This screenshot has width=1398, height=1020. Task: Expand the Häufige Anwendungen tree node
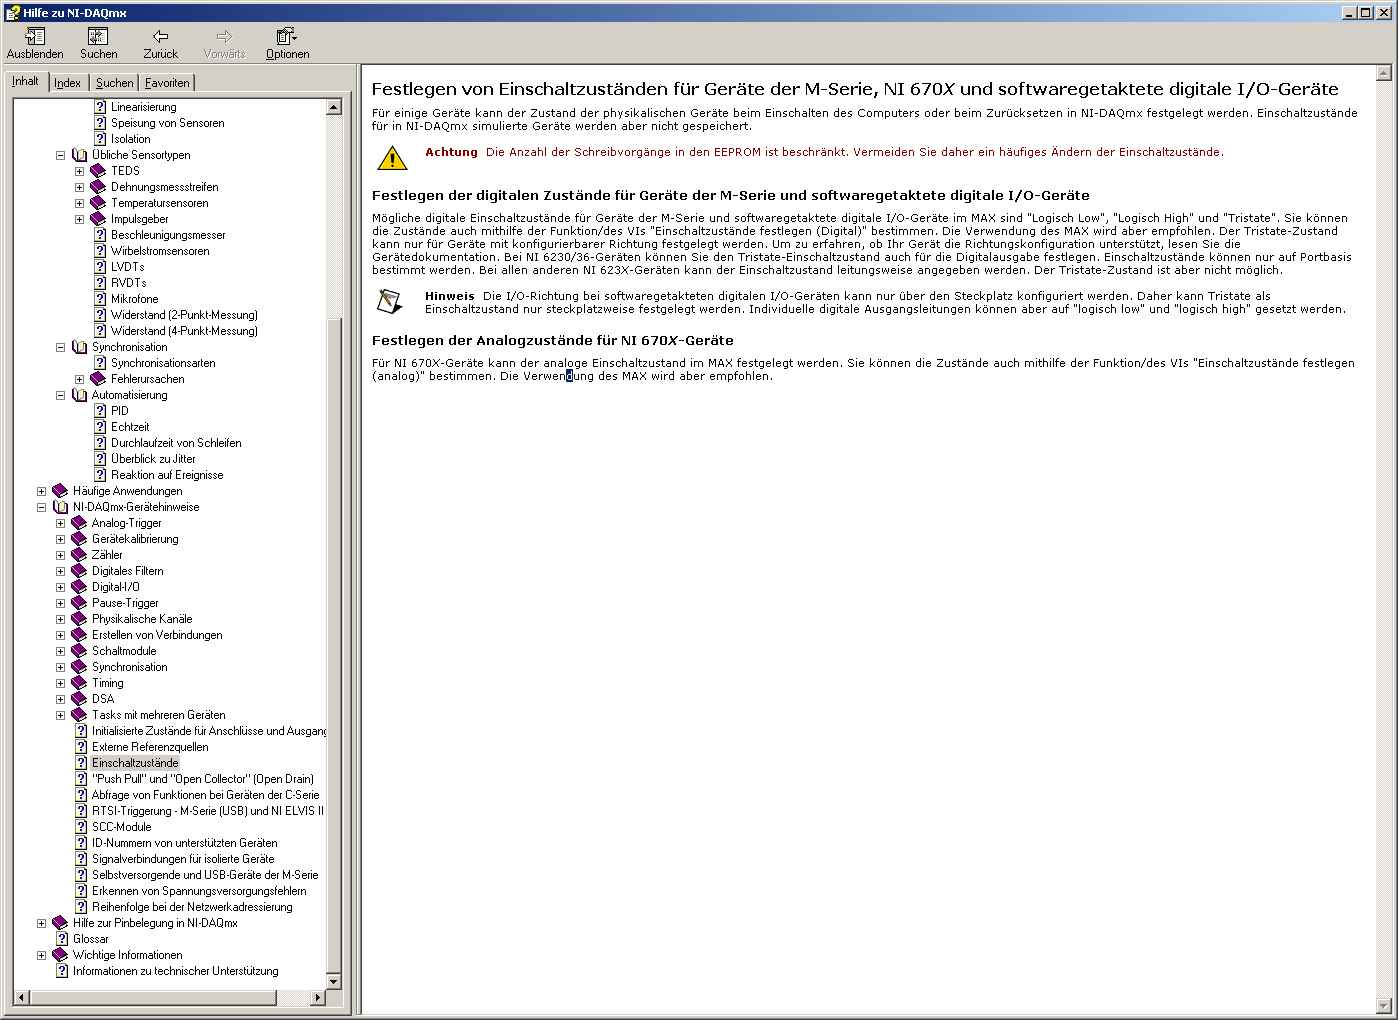tap(41, 491)
